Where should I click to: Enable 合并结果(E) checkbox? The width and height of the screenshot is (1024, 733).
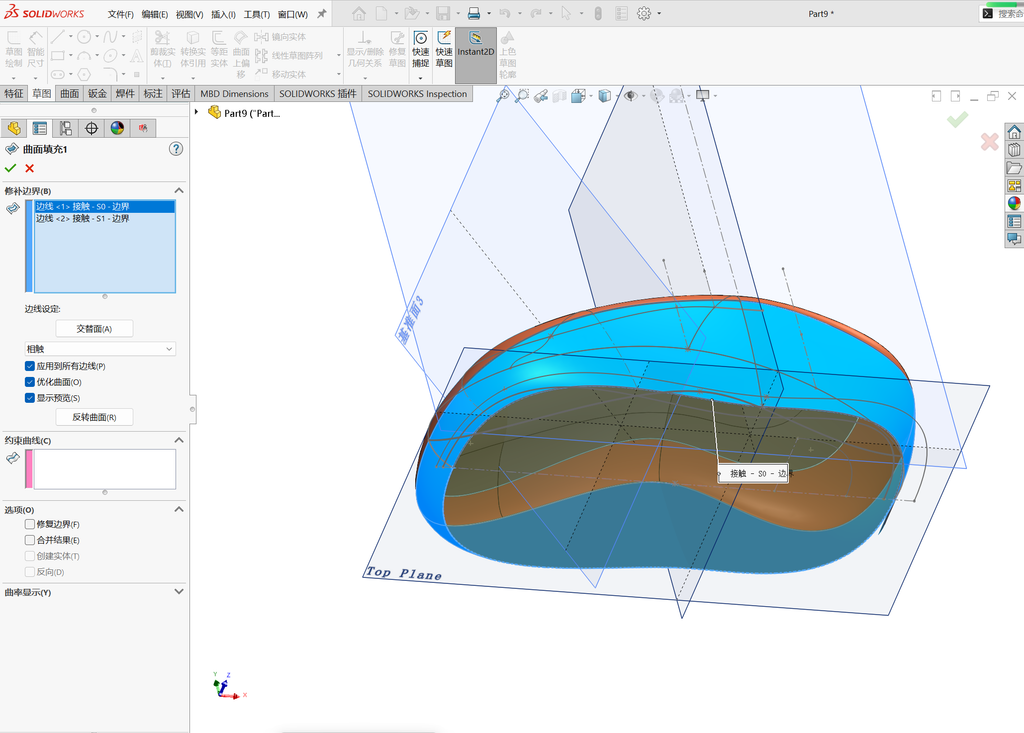29,540
